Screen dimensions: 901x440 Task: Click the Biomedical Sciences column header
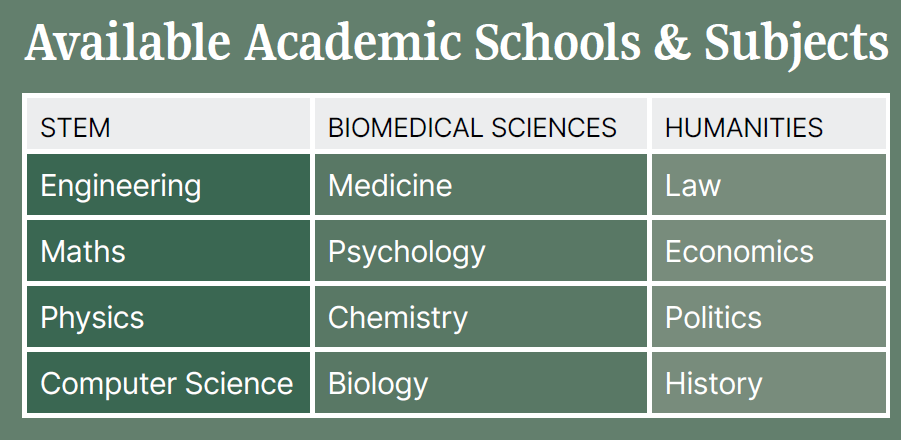481,123
